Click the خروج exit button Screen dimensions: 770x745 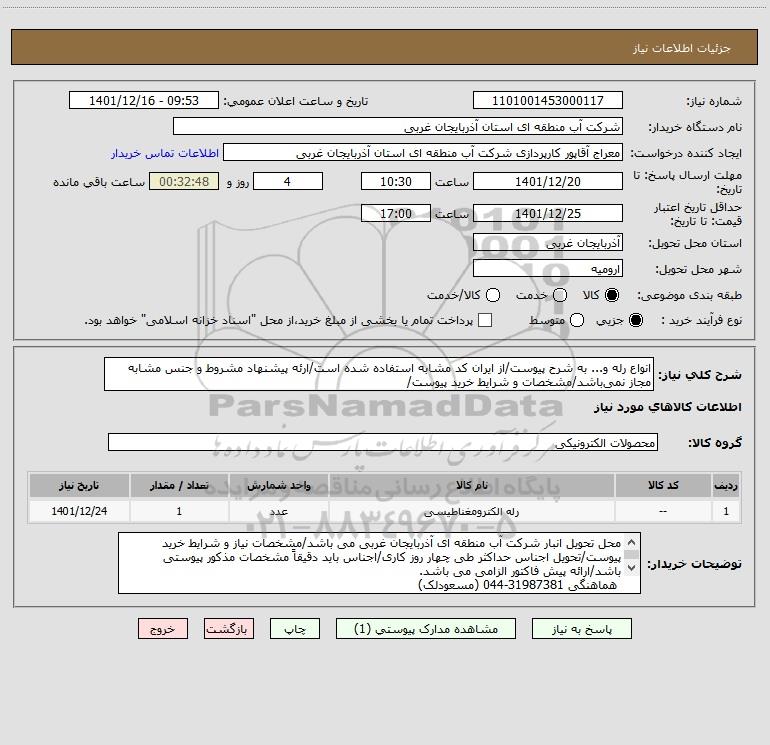163,629
